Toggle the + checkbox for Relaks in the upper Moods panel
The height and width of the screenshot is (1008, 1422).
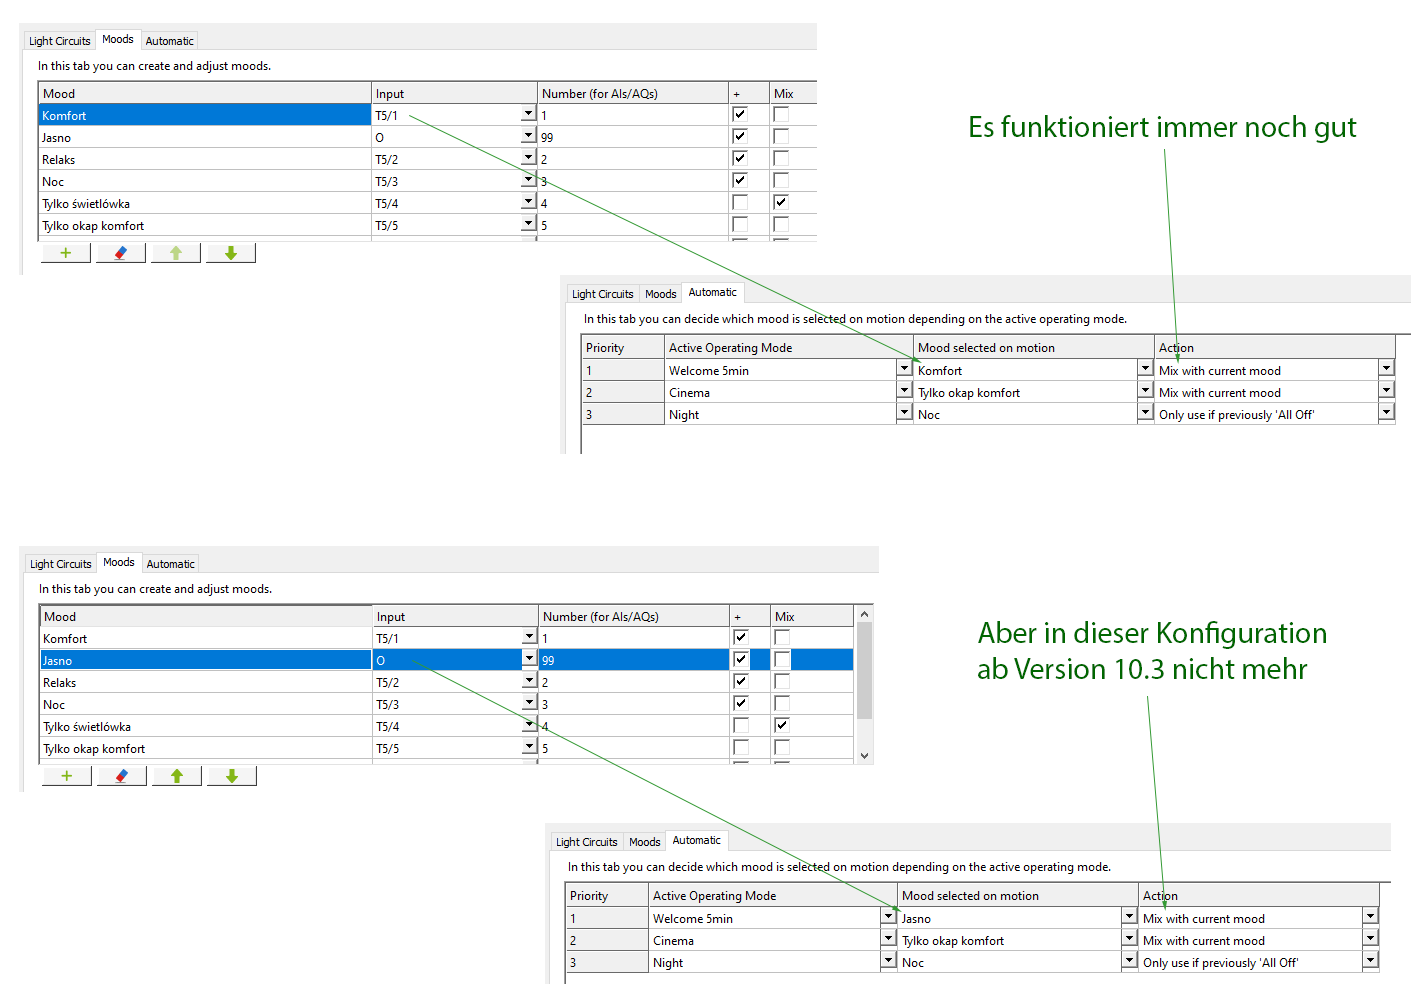point(740,159)
